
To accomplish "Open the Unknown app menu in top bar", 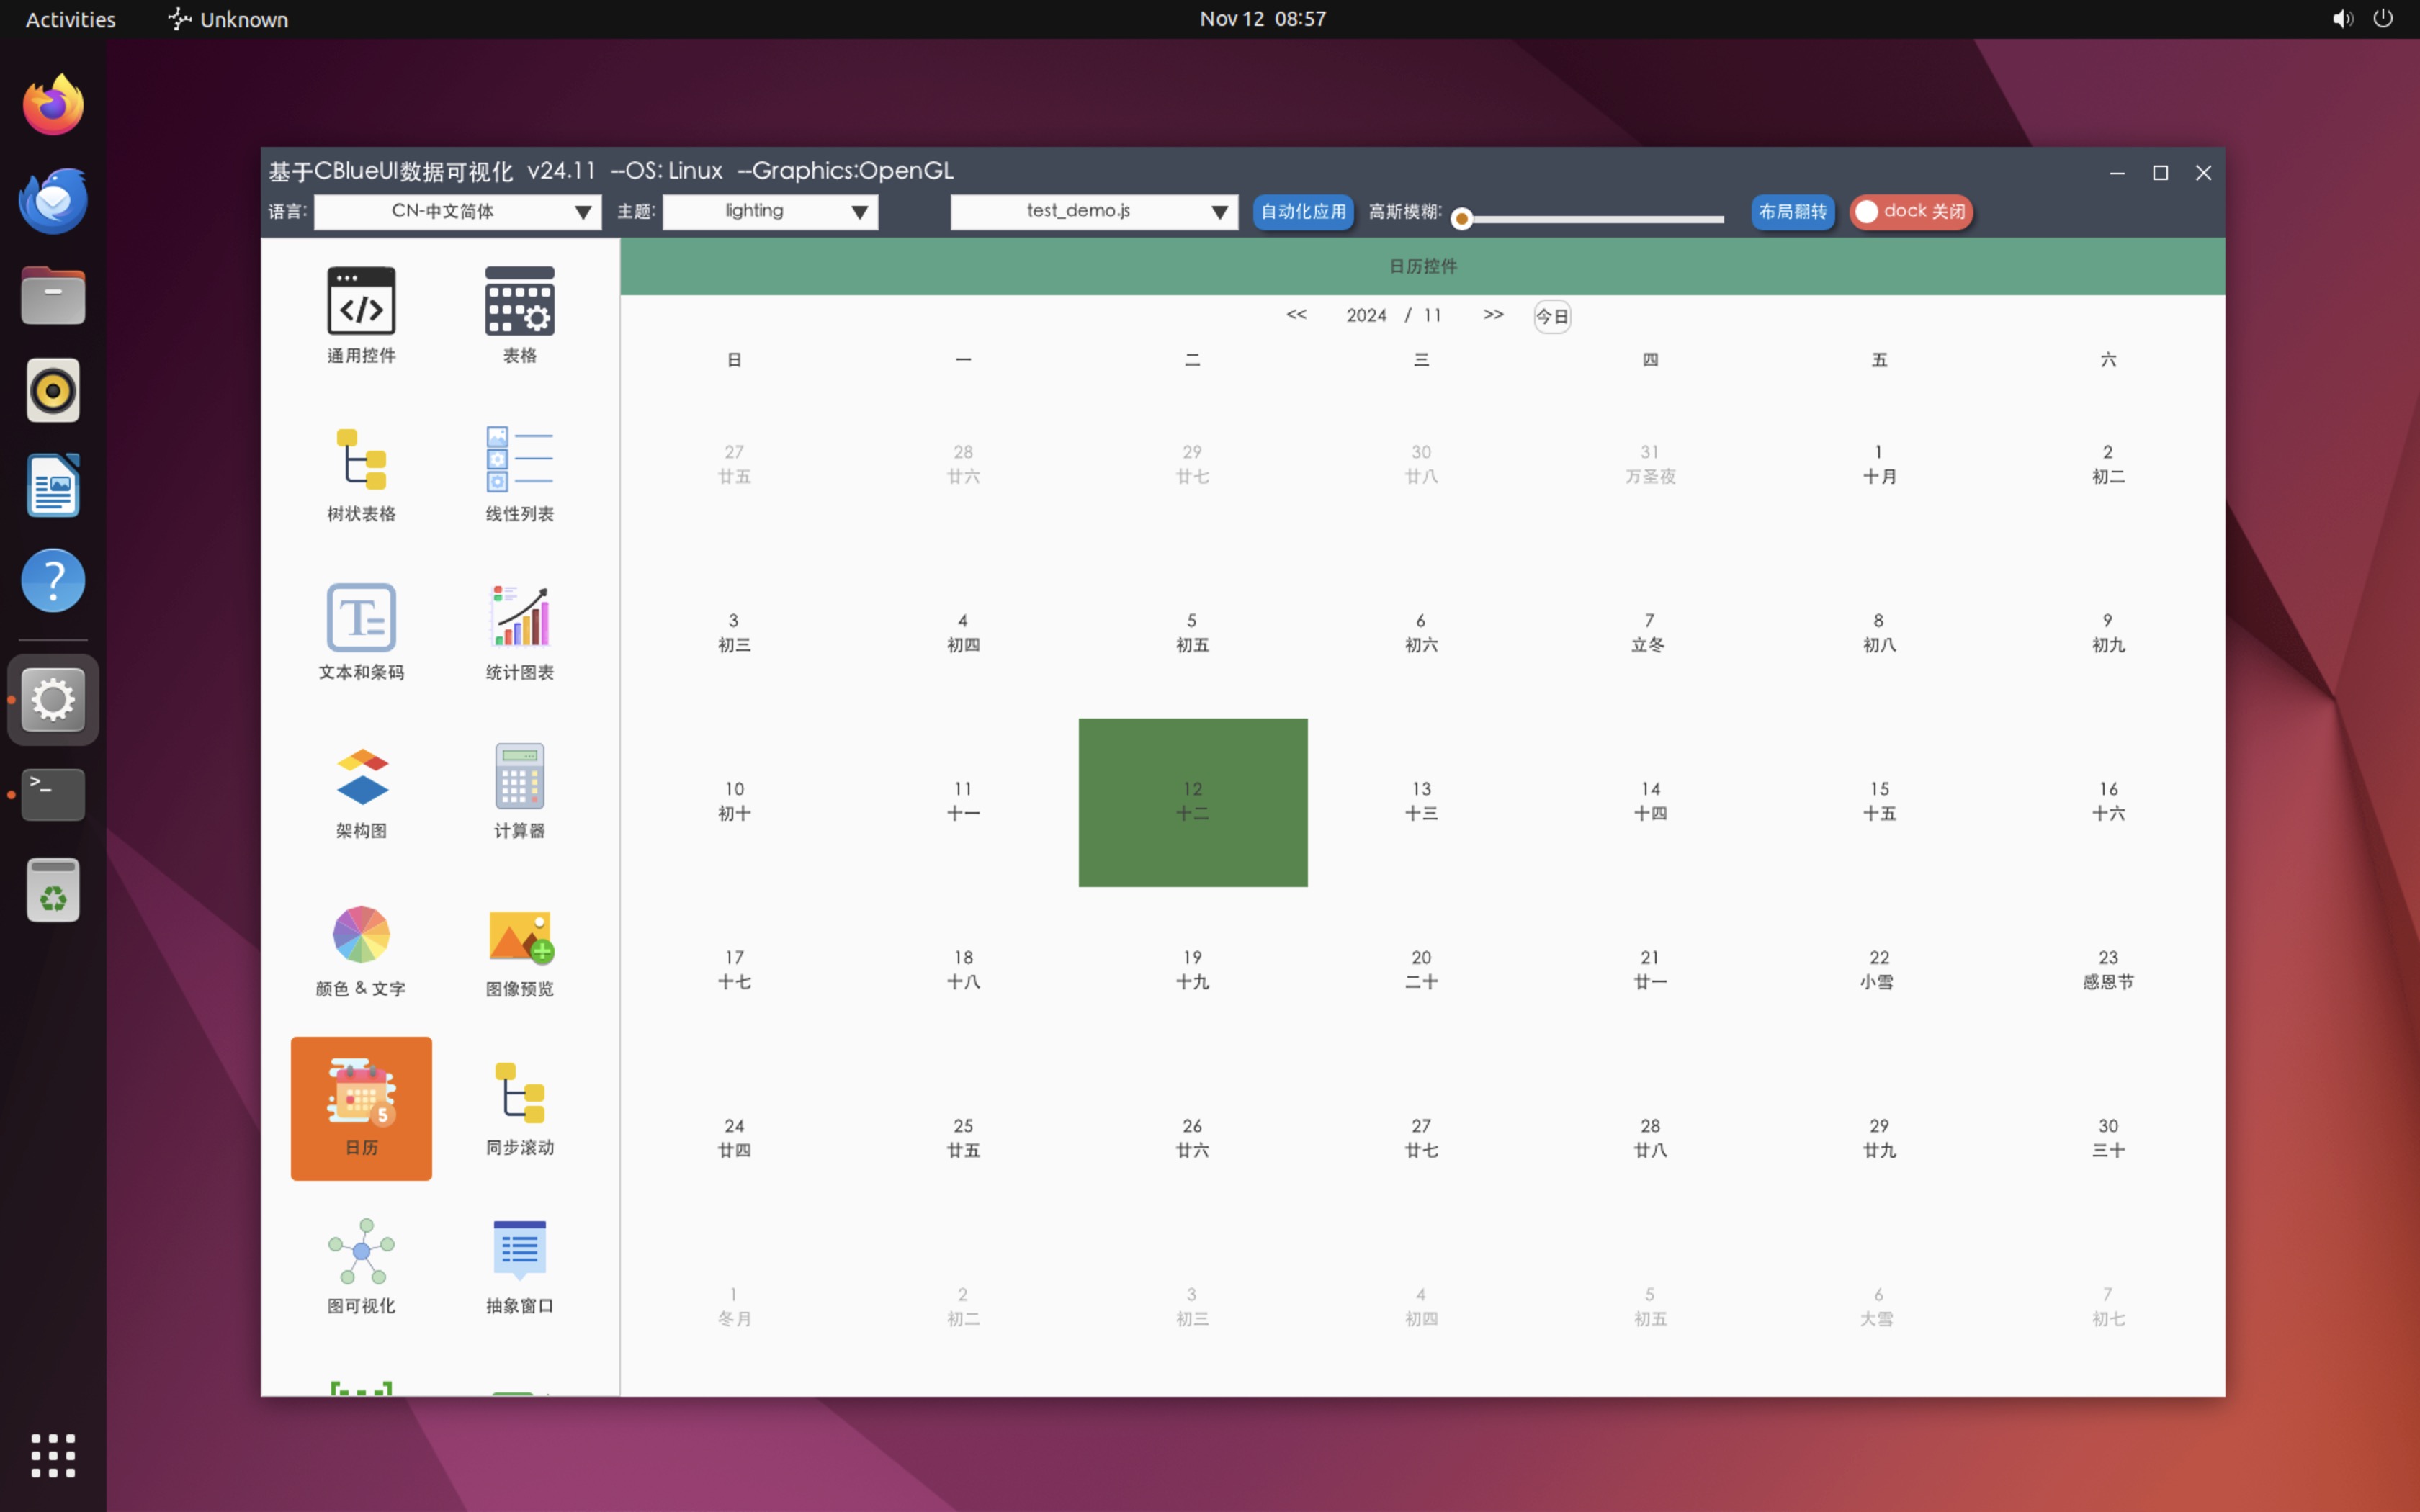I will pos(228,19).
